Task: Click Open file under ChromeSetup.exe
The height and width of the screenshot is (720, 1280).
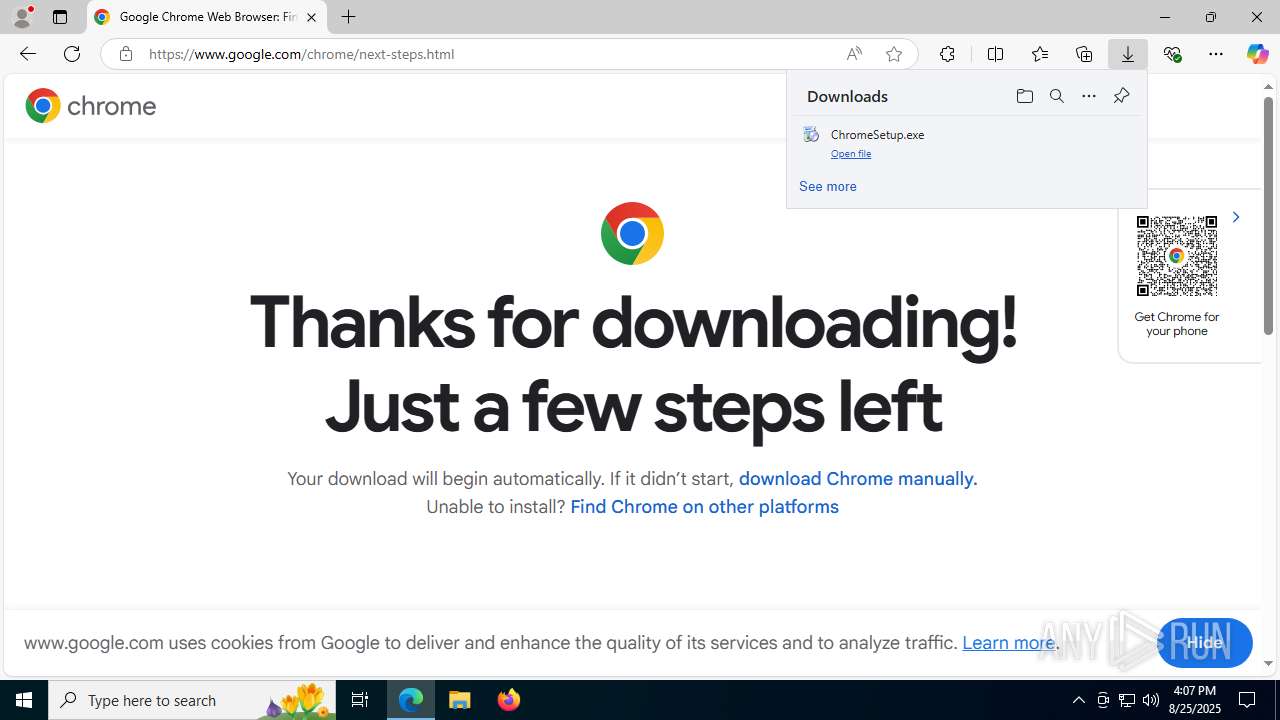Action: pyautogui.click(x=851, y=154)
